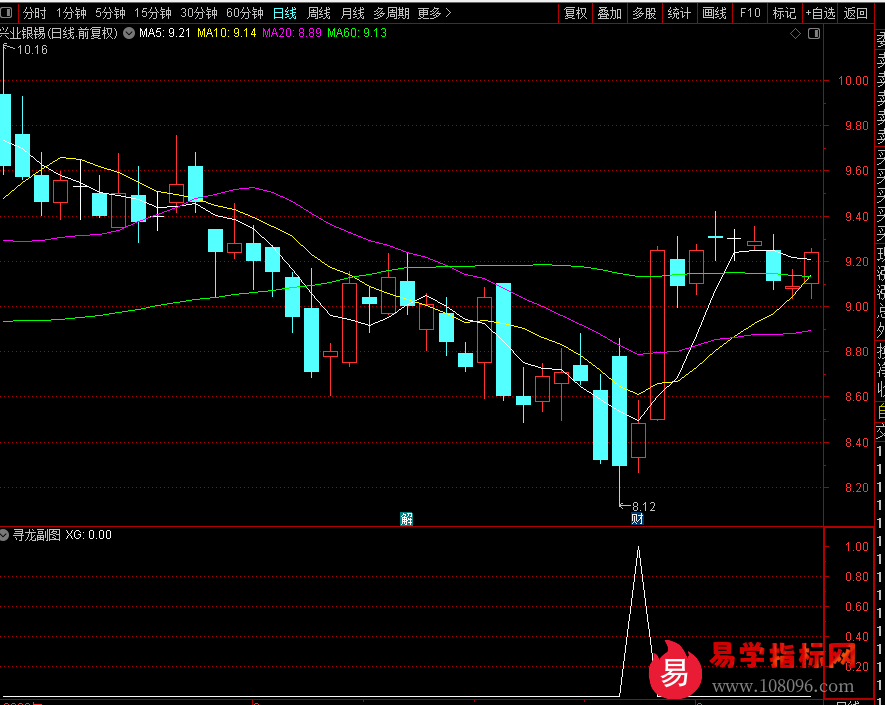885x705 pixels.
Task: Select the 15分钟 period
Action: click(x=152, y=13)
